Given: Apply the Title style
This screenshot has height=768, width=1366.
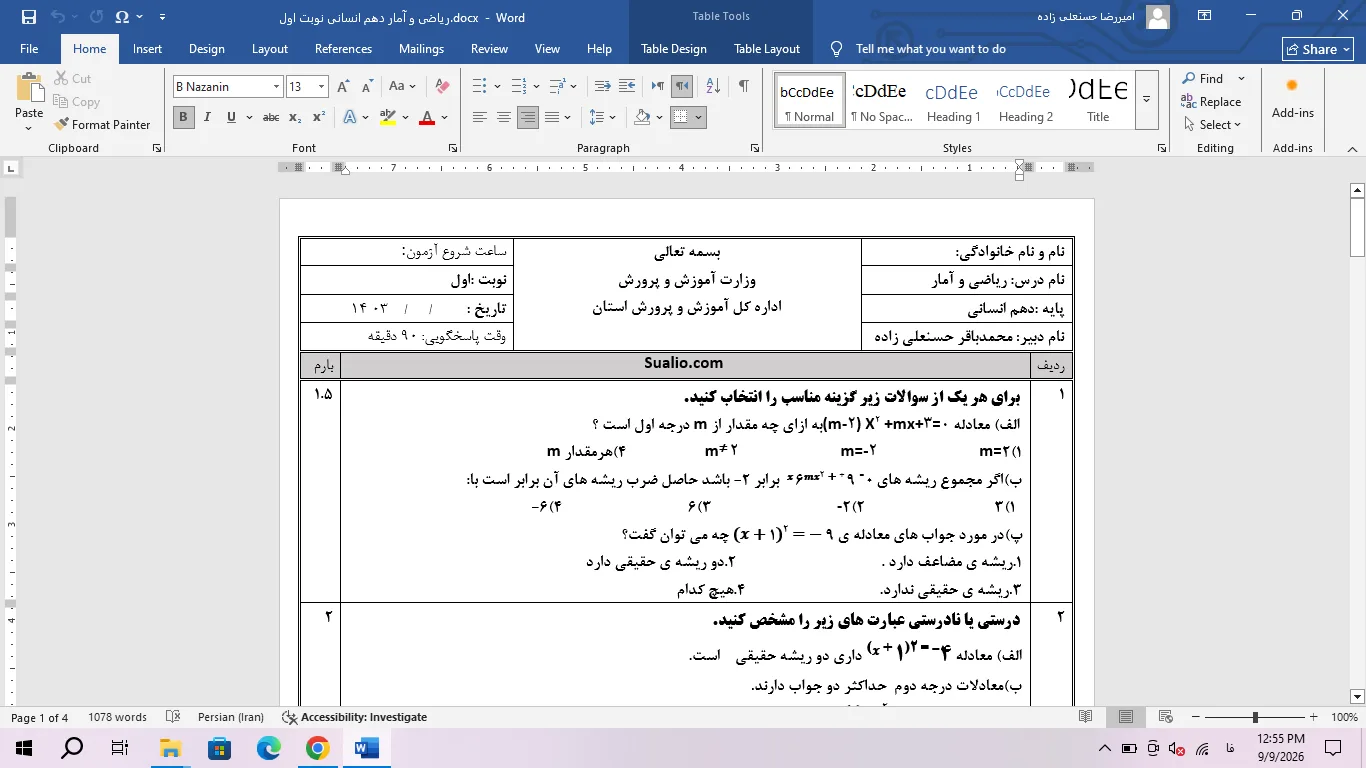Looking at the screenshot, I should click(1098, 99).
